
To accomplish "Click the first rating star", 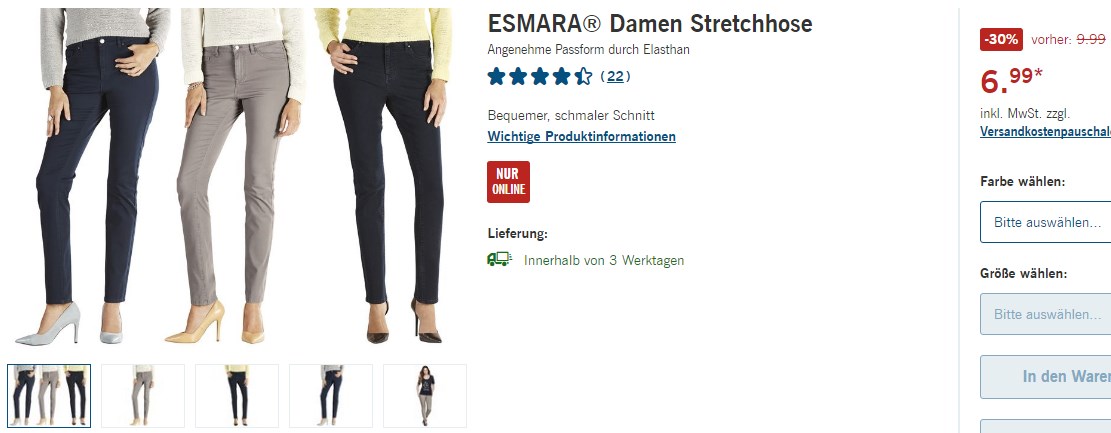I will pos(497,77).
